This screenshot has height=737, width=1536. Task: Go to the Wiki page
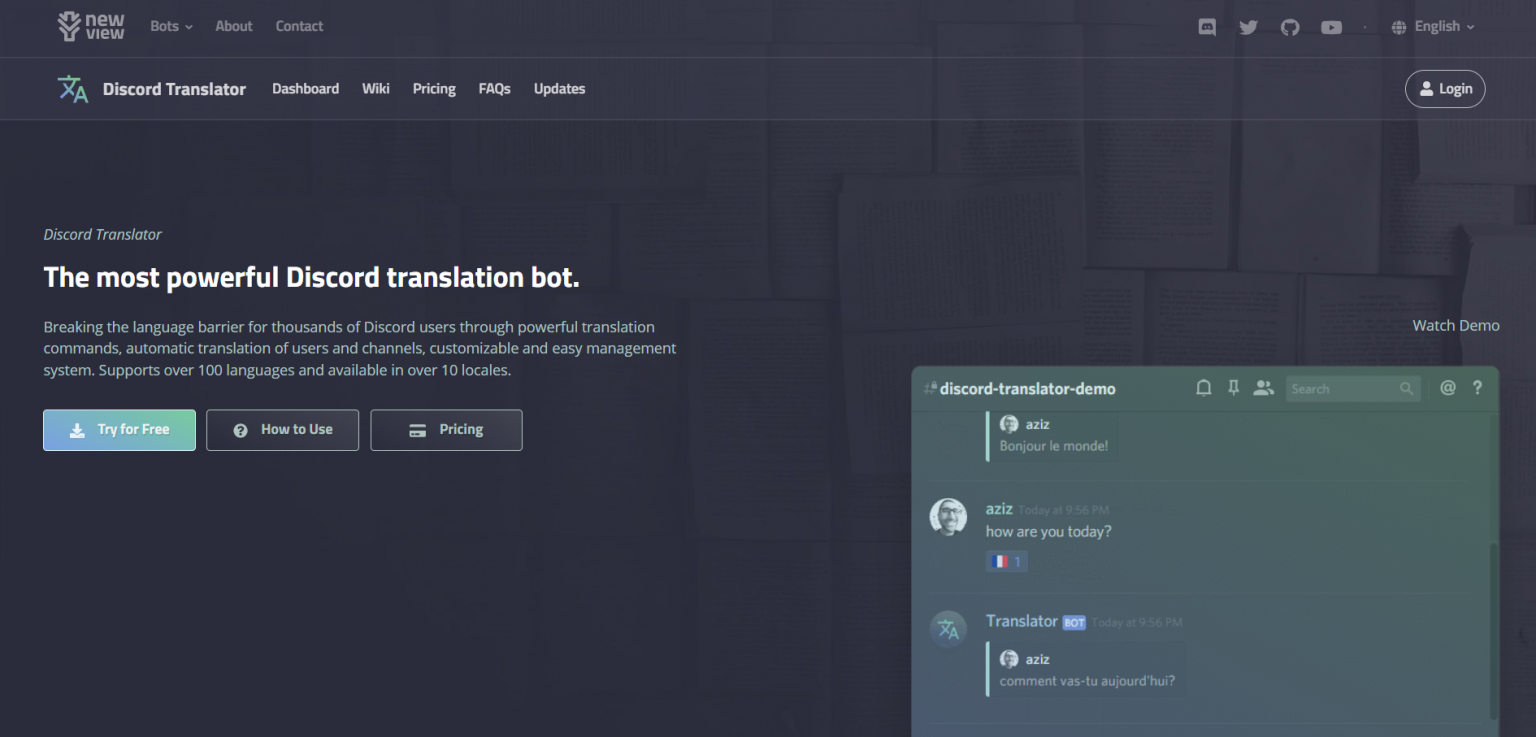coord(376,89)
